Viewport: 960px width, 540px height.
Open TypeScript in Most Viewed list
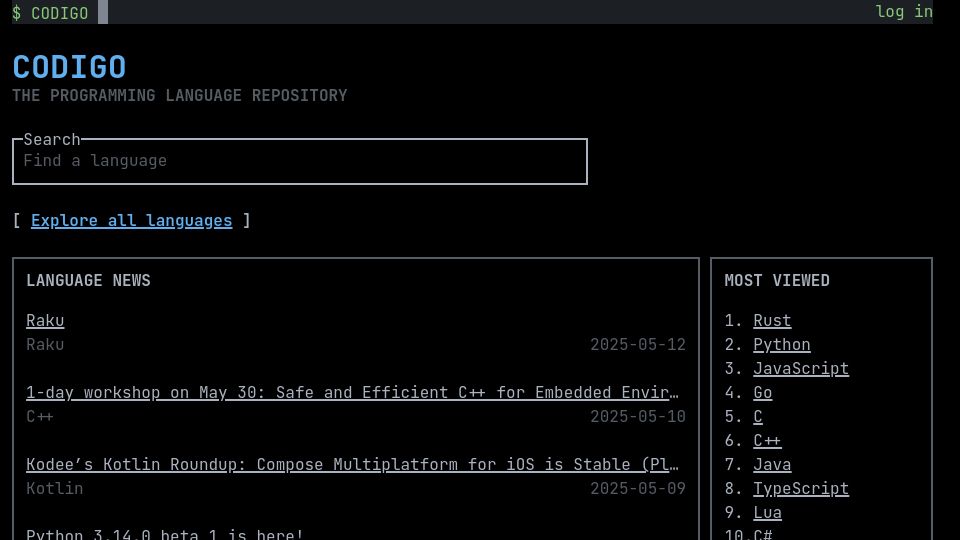pyautogui.click(x=801, y=489)
